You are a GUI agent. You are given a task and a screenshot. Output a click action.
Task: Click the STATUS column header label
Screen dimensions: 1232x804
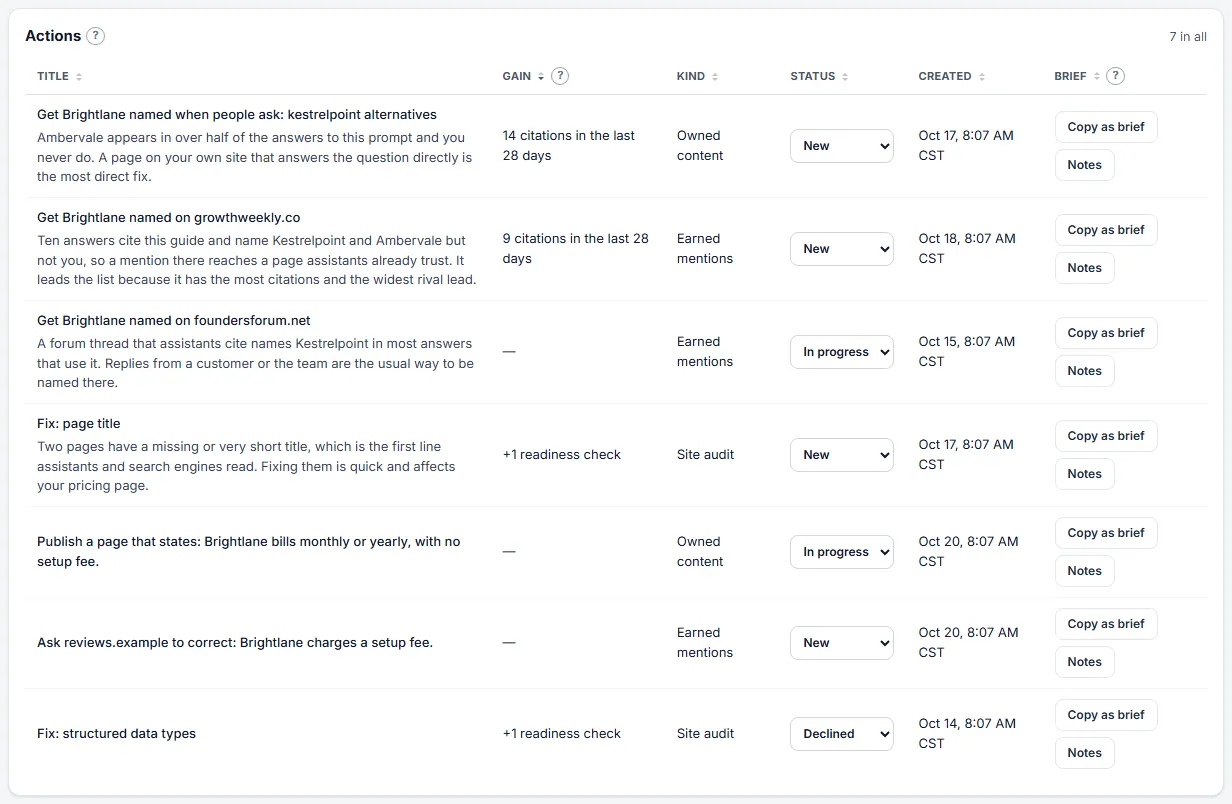coord(813,77)
